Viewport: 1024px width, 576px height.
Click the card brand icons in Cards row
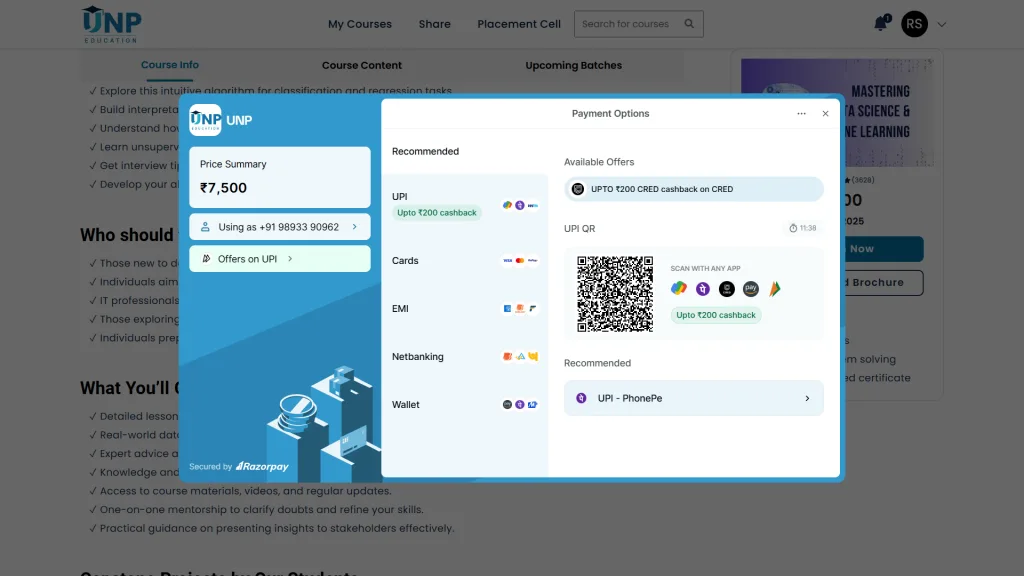click(x=520, y=261)
